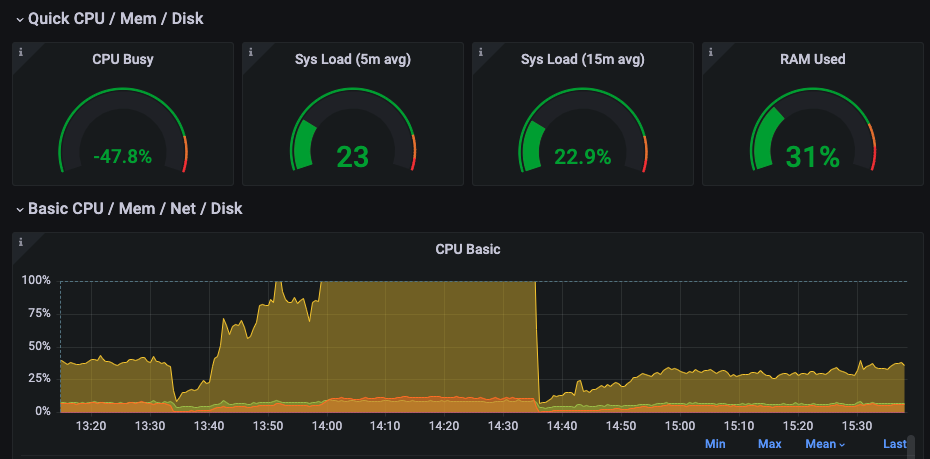Viewport: 930px width, 459px height.
Task: Open the Sys Load (15m avg) info icon
Action: pos(481,52)
